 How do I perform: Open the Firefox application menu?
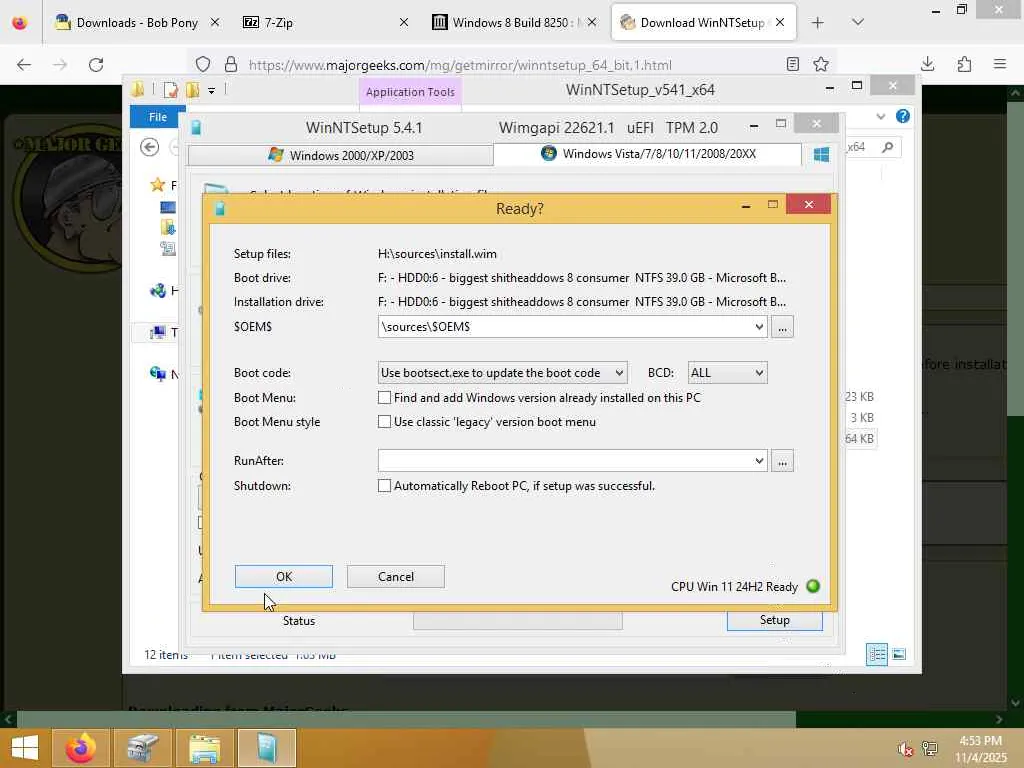1000,64
